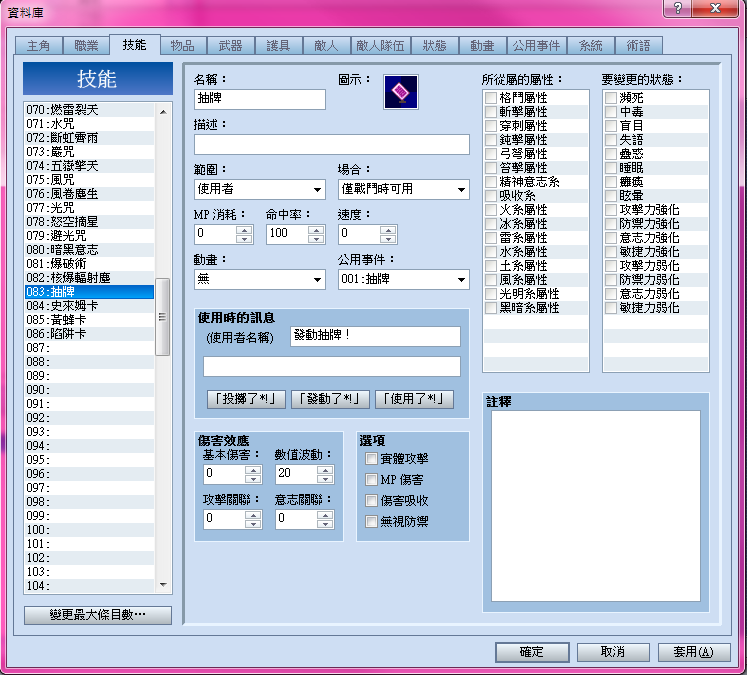Image resolution: width=747 pixels, height=675 pixels.
Task: Click message field containing 發動抽牌!
Action: (x=375, y=336)
